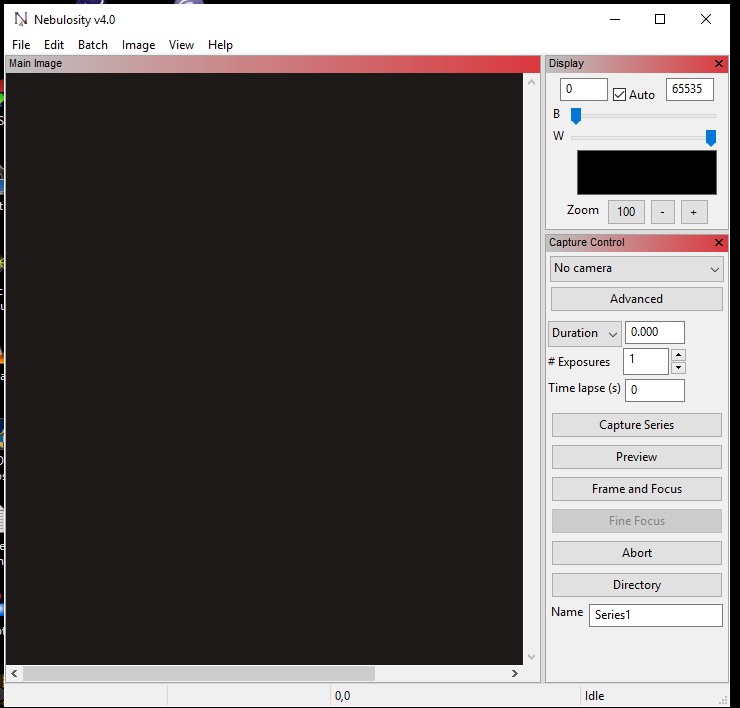Open Advanced camera settings
740x708 pixels.
(636, 299)
